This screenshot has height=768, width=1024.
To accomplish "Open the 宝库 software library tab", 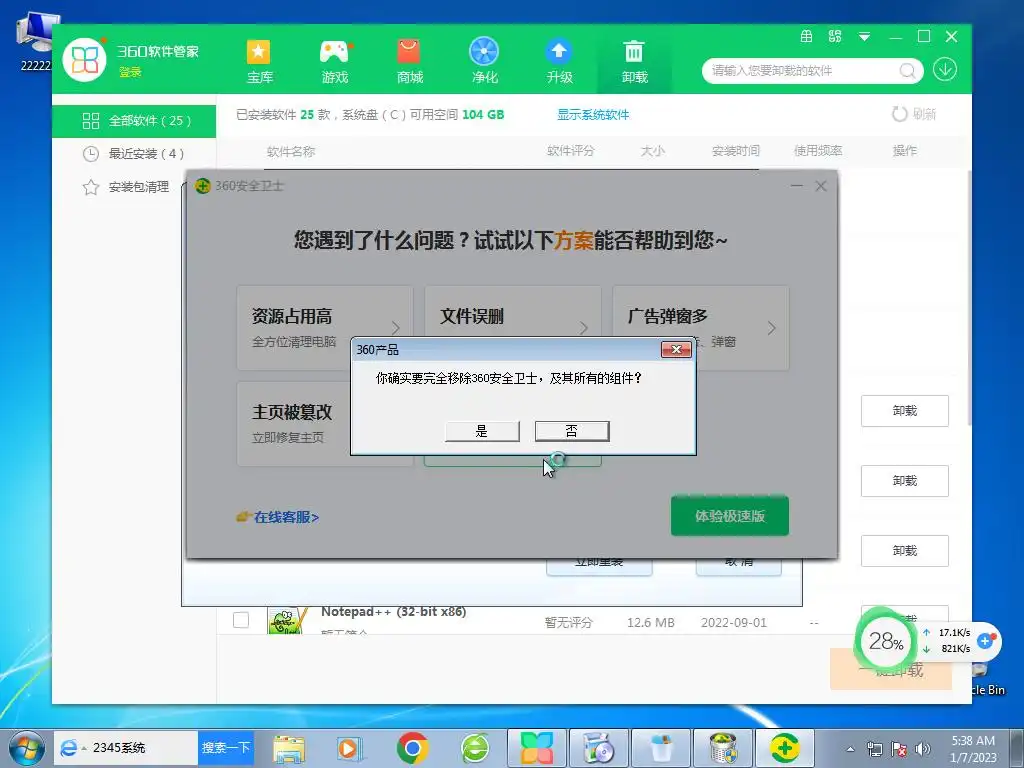I will [259, 61].
